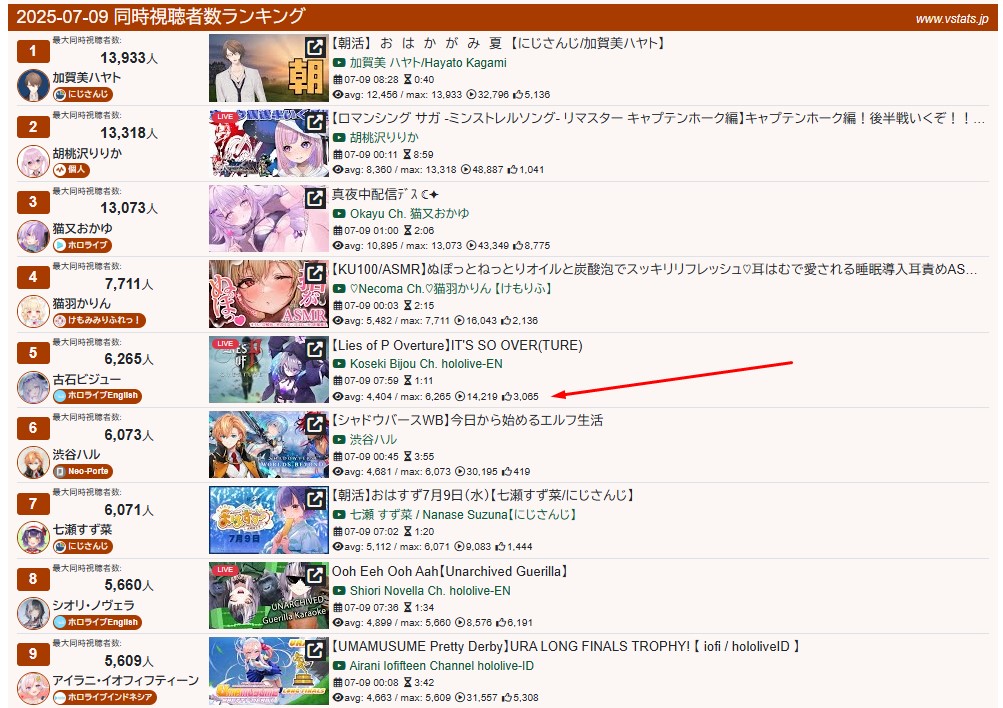Open 【KU100/ASMR】 stream title
Image resolution: width=1003 pixels, height=708 pixels.
pyautogui.click(x=654, y=270)
